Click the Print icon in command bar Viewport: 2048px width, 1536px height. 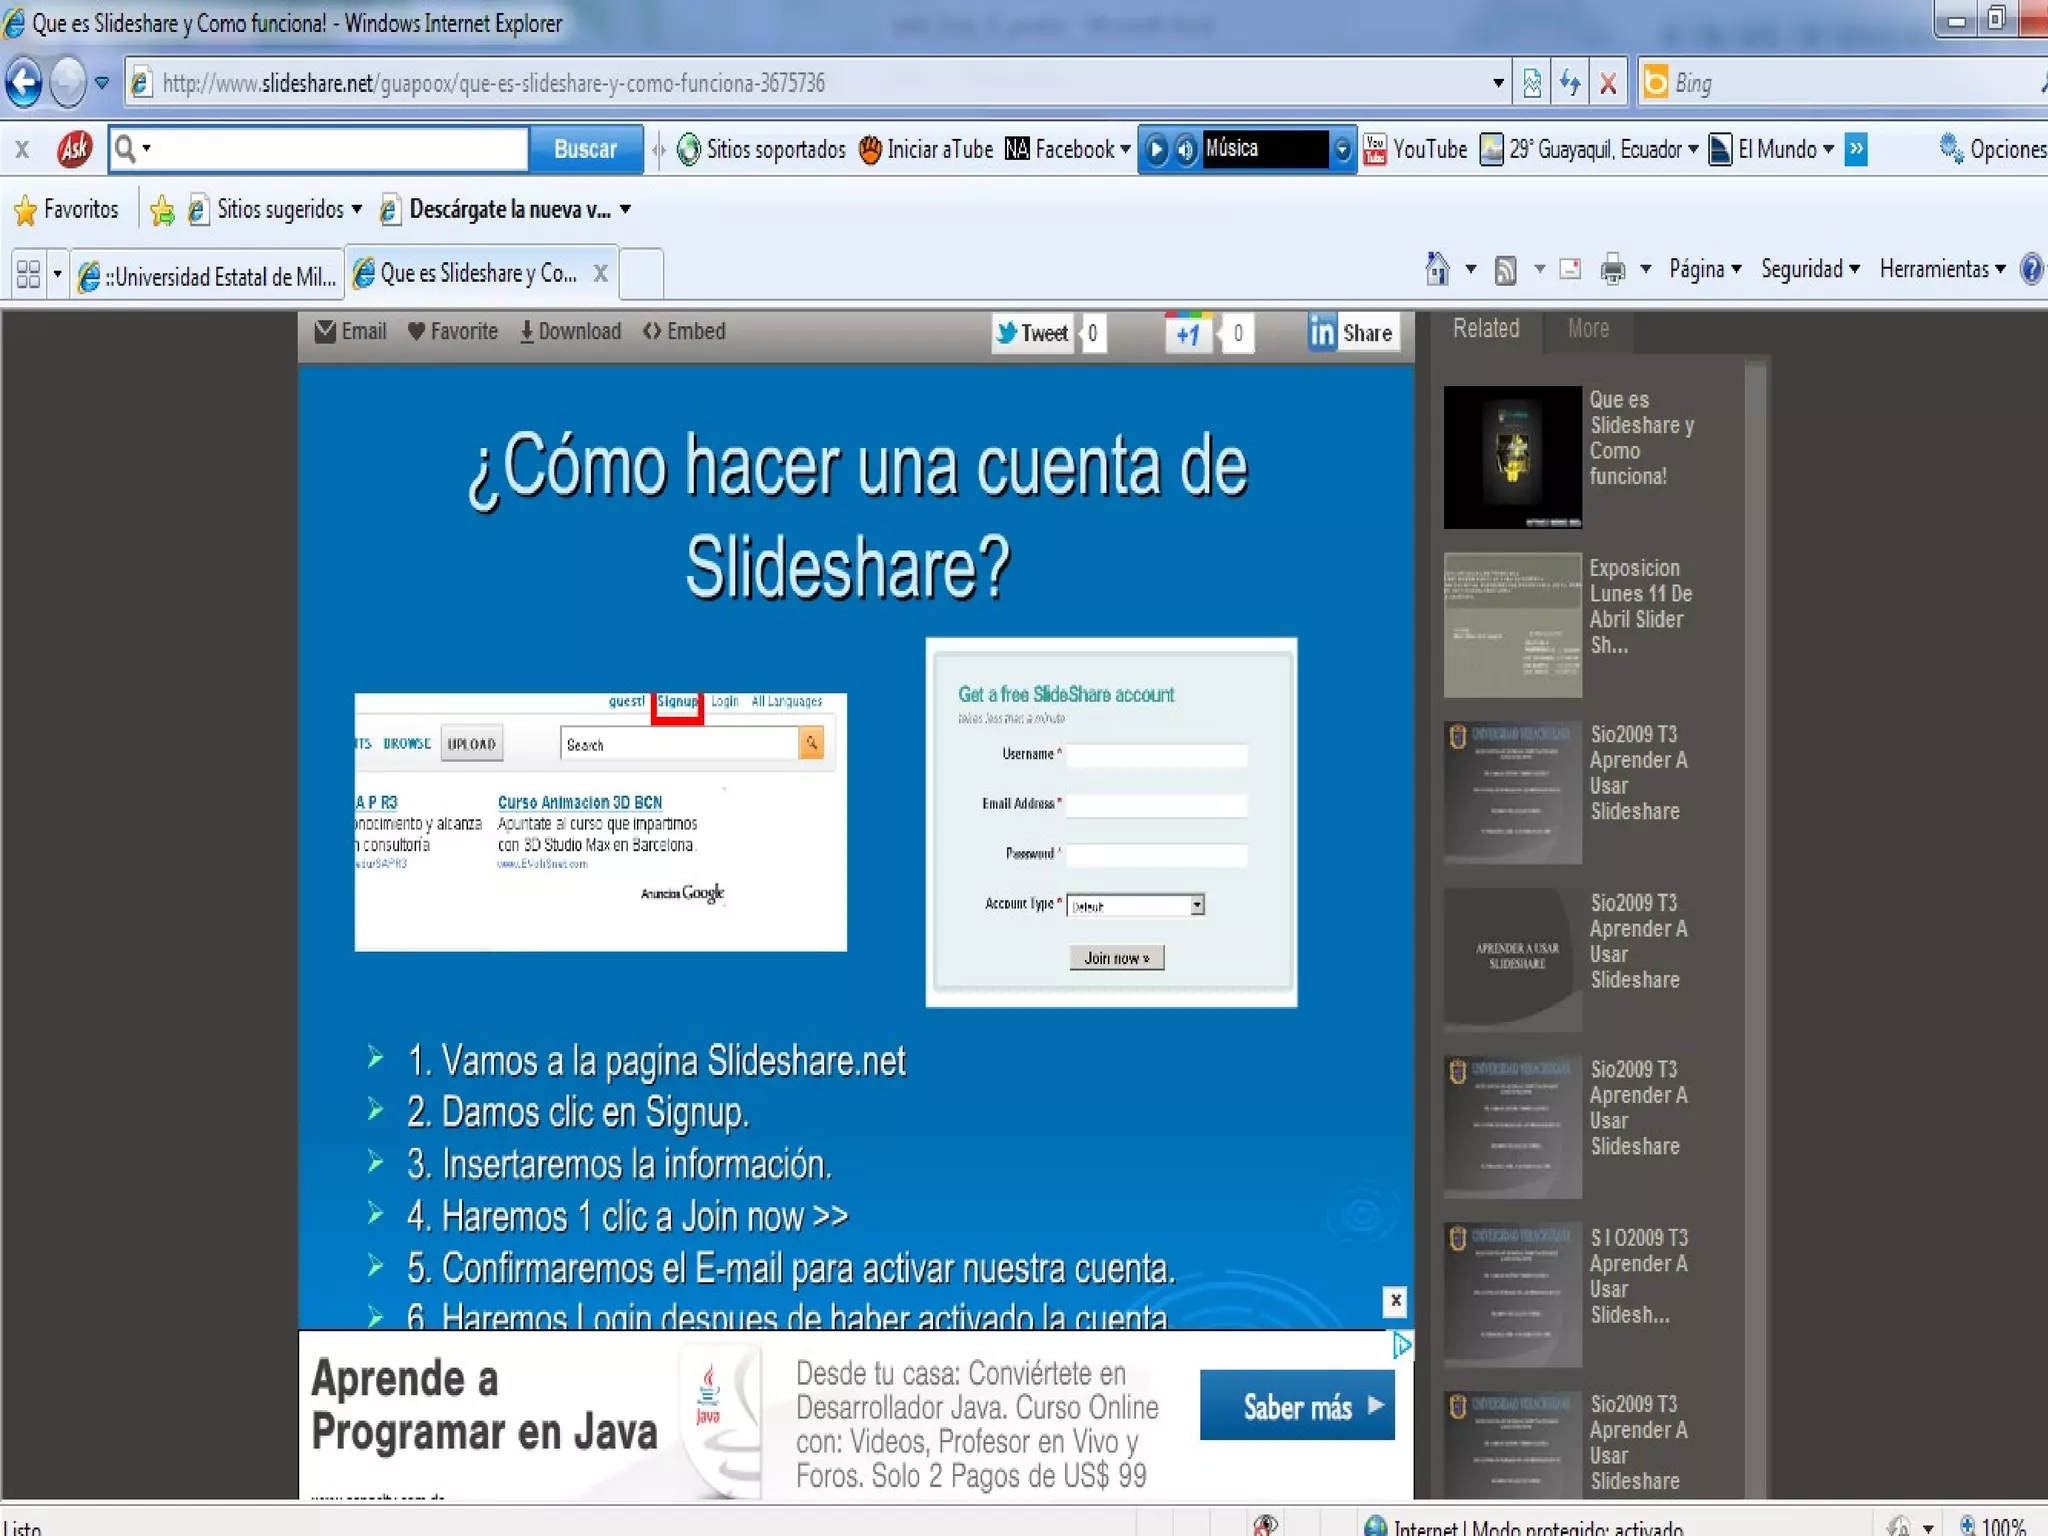[x=1612, y=269]
